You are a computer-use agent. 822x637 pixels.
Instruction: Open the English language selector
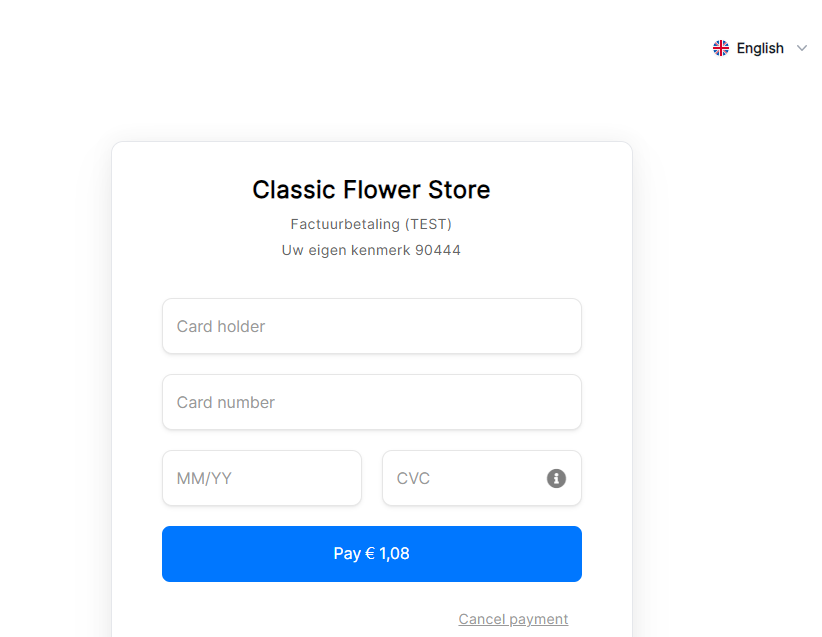[x=760, y=48]
